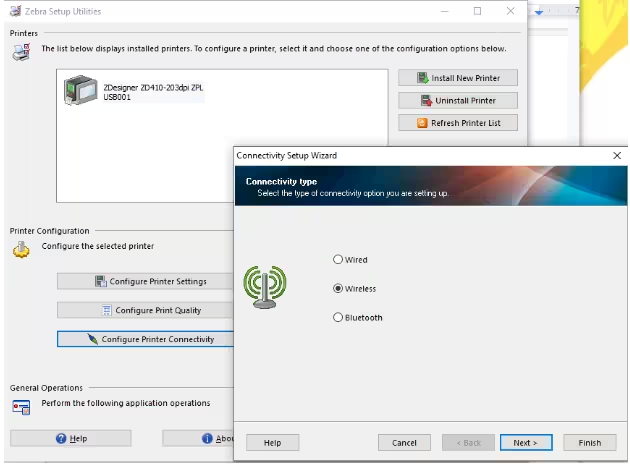Cancel the Connectivity Setup Wizard
This screenshot has width=630, height=466.
(x=404, y=442)
